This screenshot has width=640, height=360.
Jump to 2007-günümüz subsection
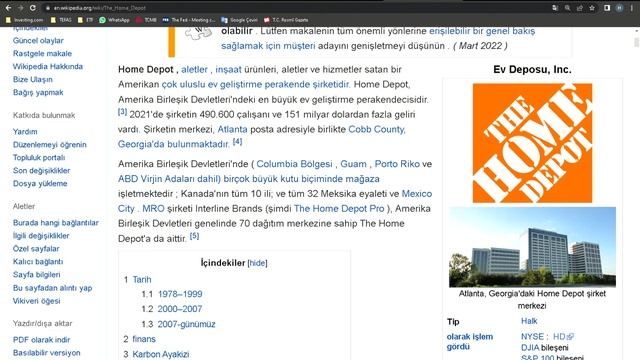click(186, 324)
